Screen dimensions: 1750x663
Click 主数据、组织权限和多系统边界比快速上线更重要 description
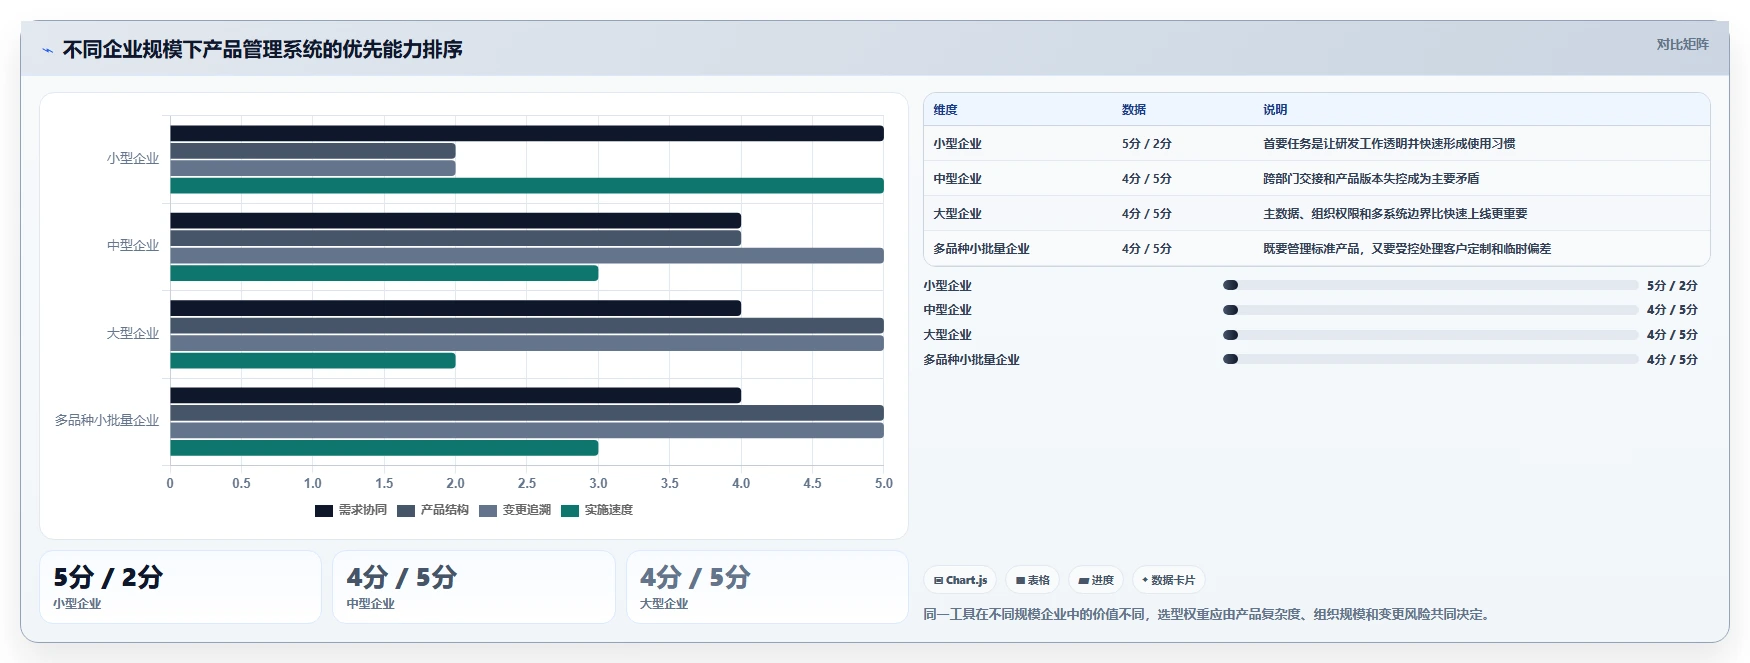(1395, 214)
